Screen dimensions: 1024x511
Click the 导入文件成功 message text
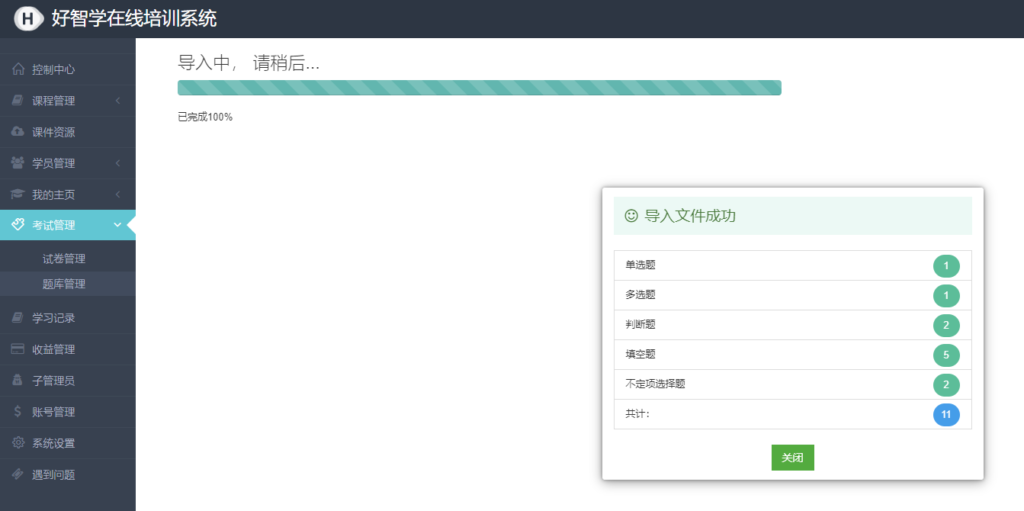[x=690, y=216]
